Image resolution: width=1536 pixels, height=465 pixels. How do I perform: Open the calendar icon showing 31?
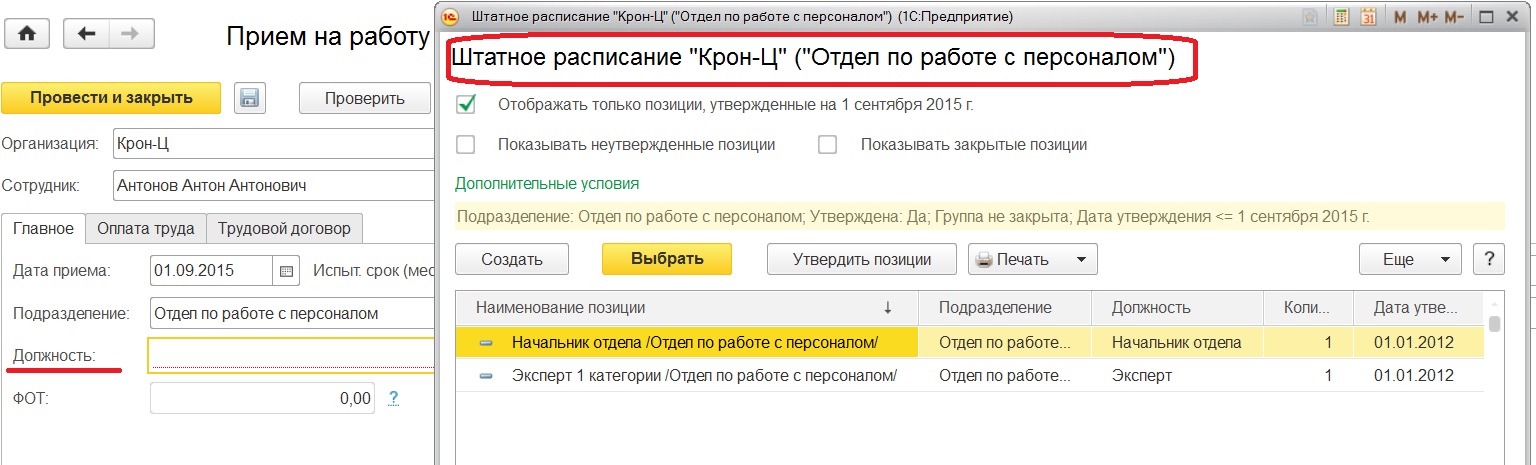[x=1368, y=17]
